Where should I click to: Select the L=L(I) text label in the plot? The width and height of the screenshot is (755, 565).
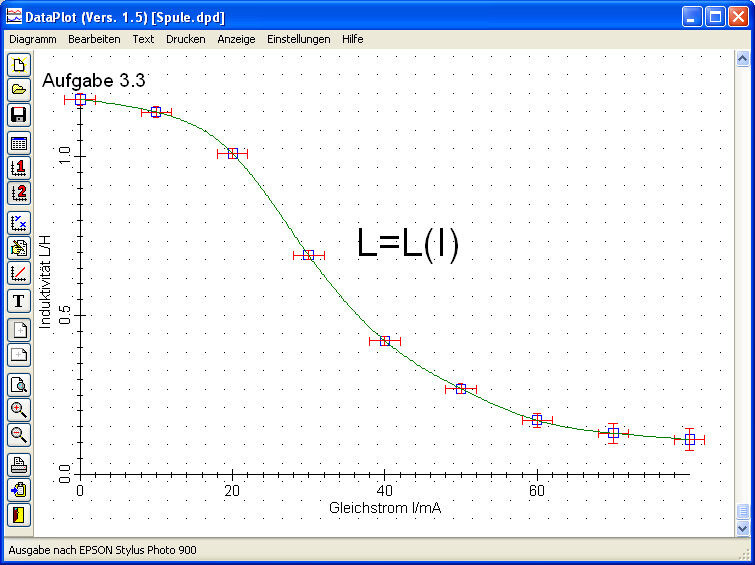[407, 244]
